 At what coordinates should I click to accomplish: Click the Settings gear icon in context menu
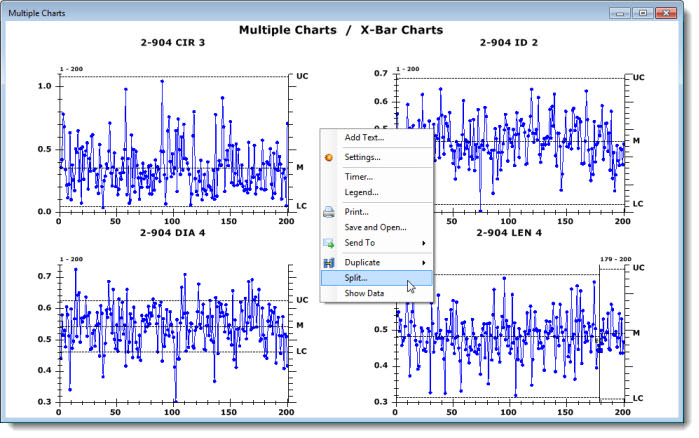(x=329, y=157)
